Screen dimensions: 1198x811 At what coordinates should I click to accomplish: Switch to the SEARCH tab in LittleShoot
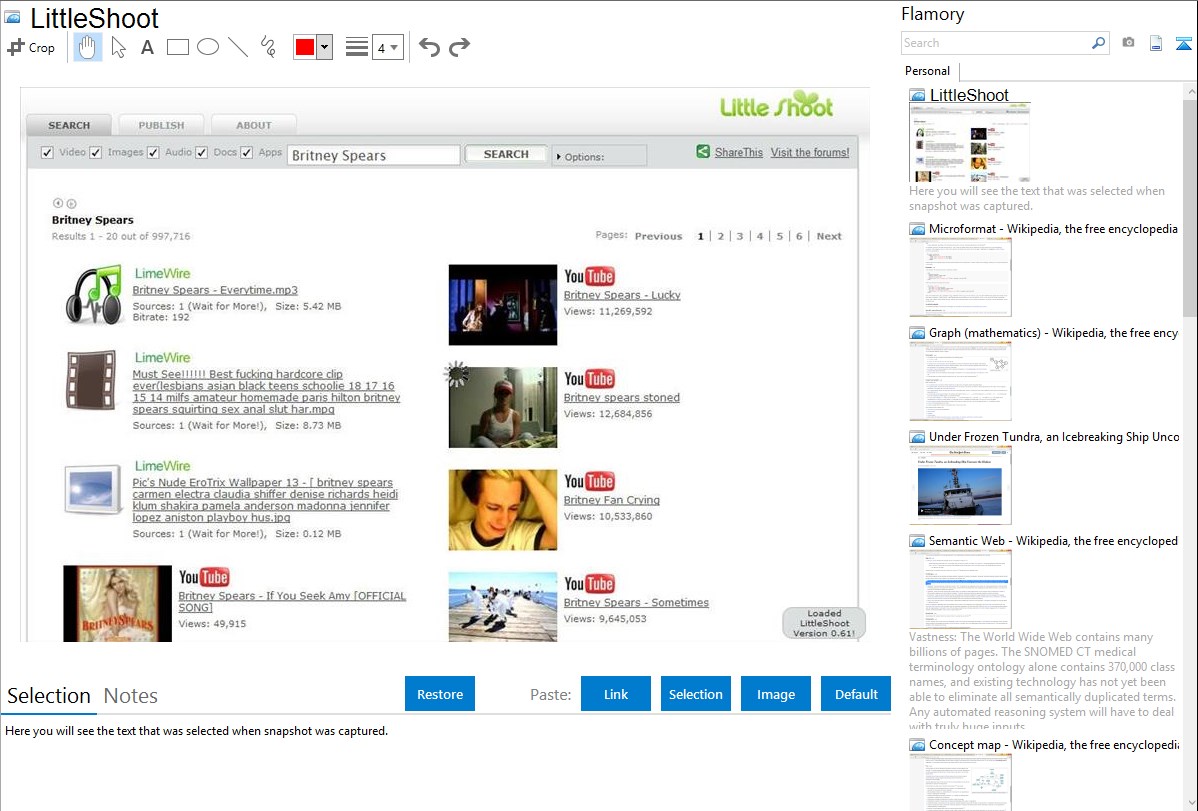coord(69,125)
